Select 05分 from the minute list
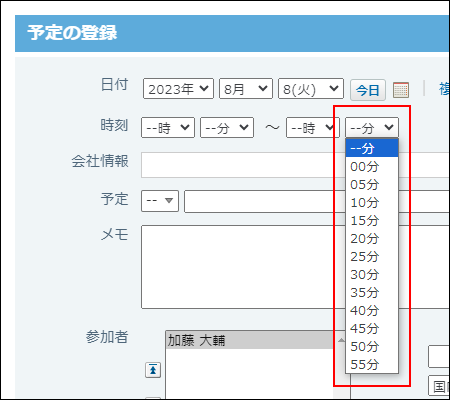Image resolution: width=450 pixels, height=400 pixels. (372, 184)
